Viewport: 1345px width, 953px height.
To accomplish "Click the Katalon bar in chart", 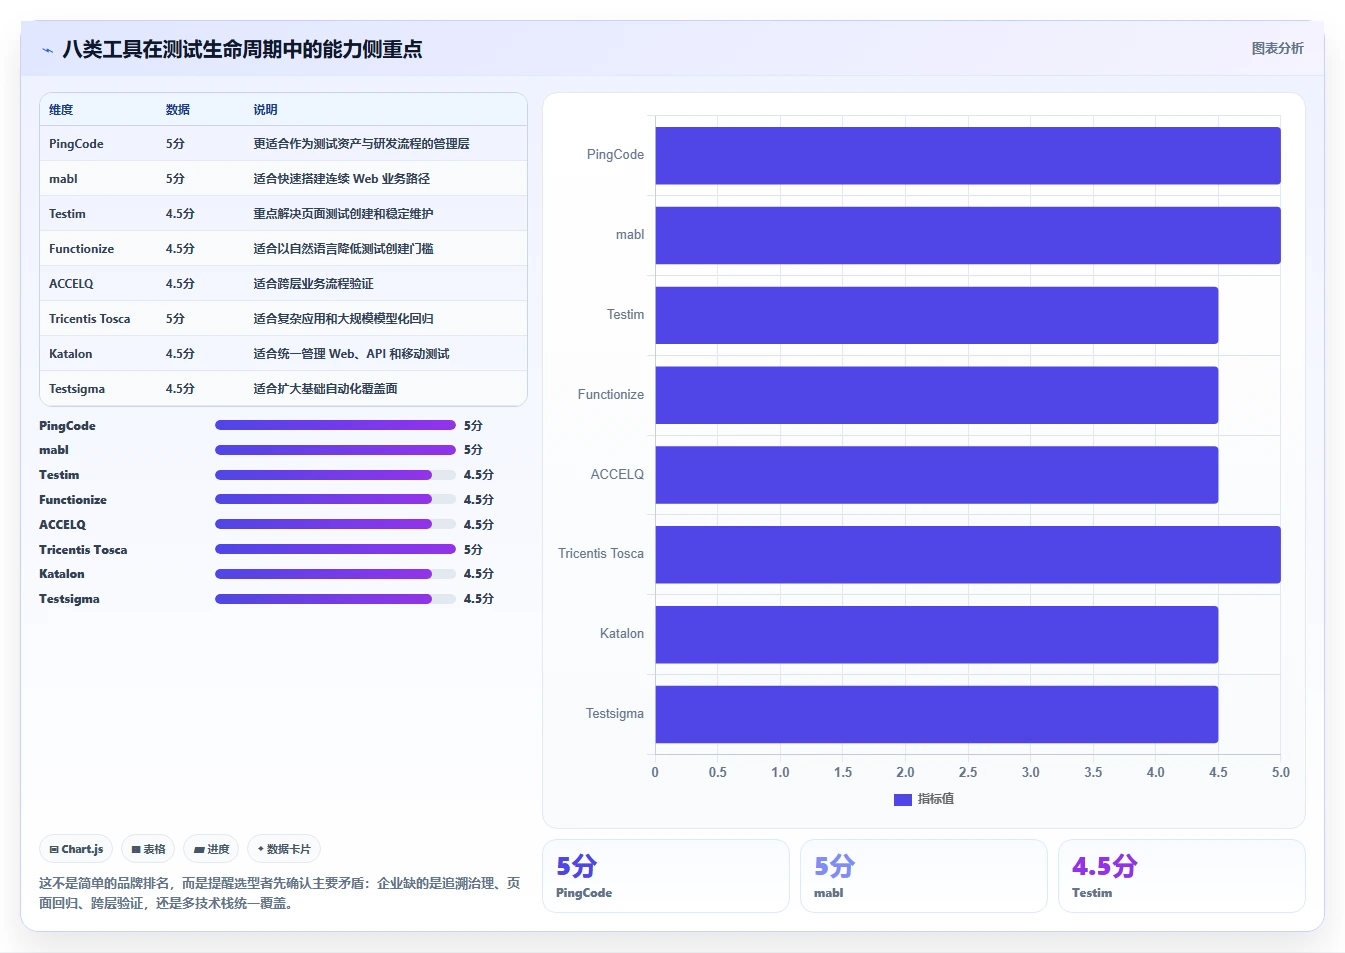I will [x=937, y=634].
